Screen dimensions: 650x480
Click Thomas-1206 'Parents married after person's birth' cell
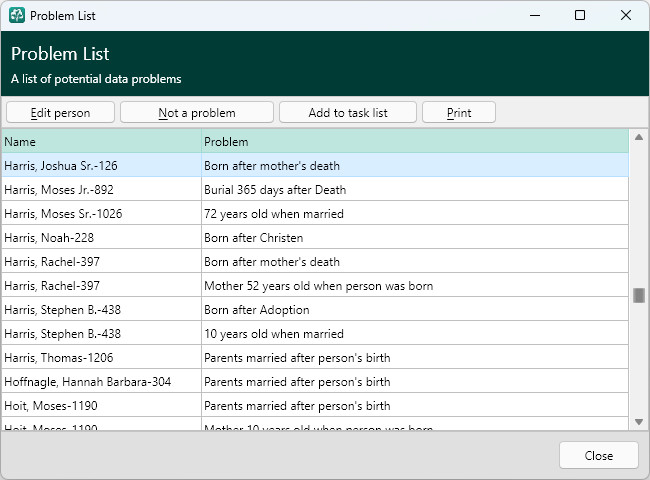tap(415, 358)
